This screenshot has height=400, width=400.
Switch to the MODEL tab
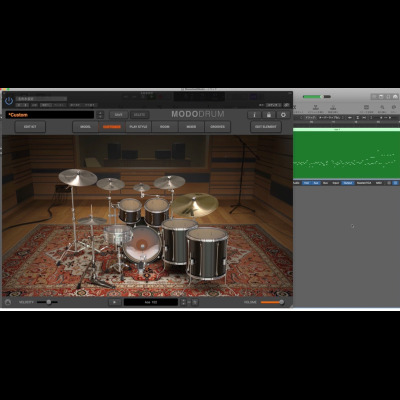click(x=86, y=127)
